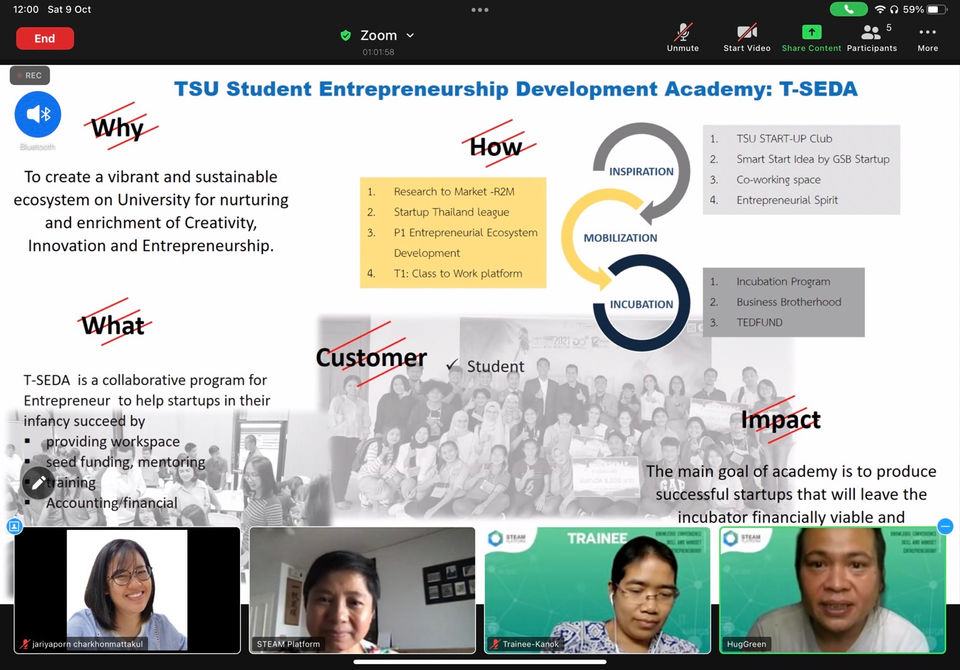
Task: Tap the blue gallery view icon above thumbnails
Action: pyautogui.click(x=14, y=526)
